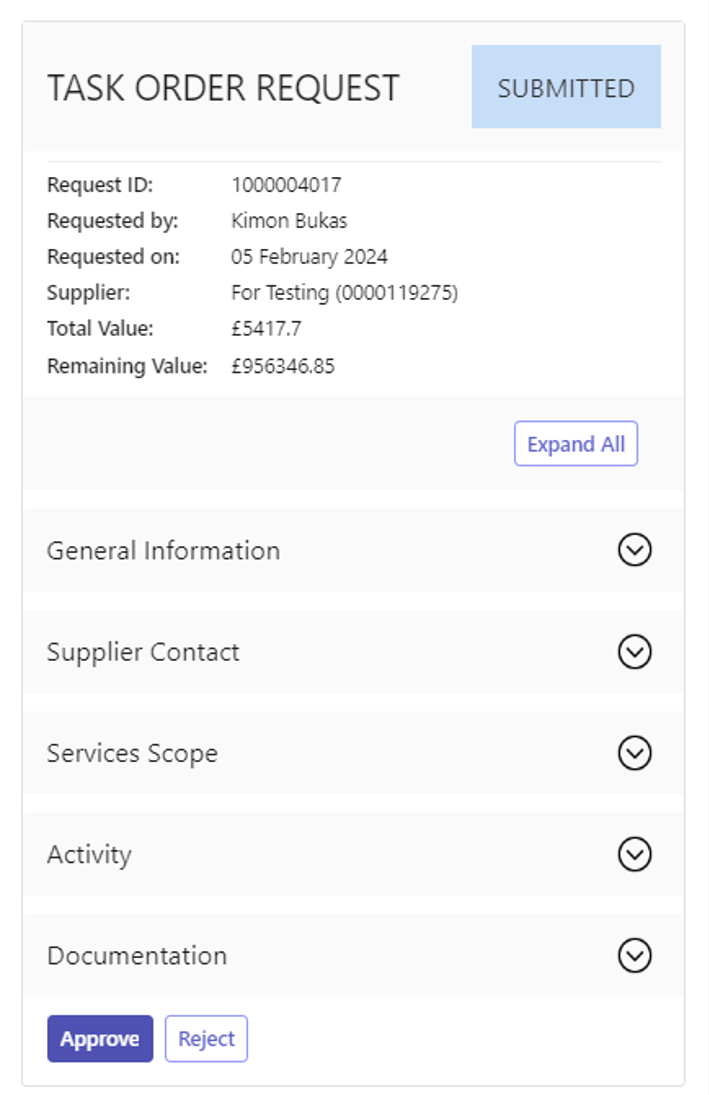Screen dimensions: 709x1095
Task: Click requester name Kimon Bukas
Action: (289, 221)
